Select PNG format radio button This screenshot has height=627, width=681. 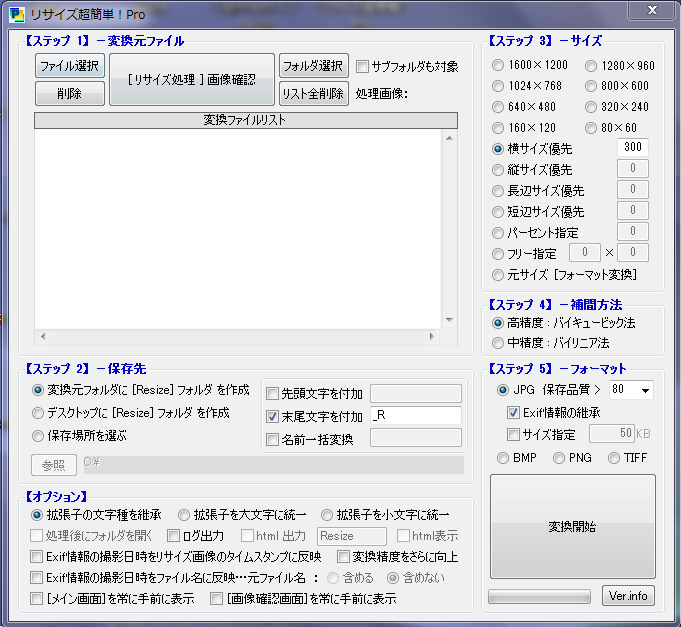(559, 458)
